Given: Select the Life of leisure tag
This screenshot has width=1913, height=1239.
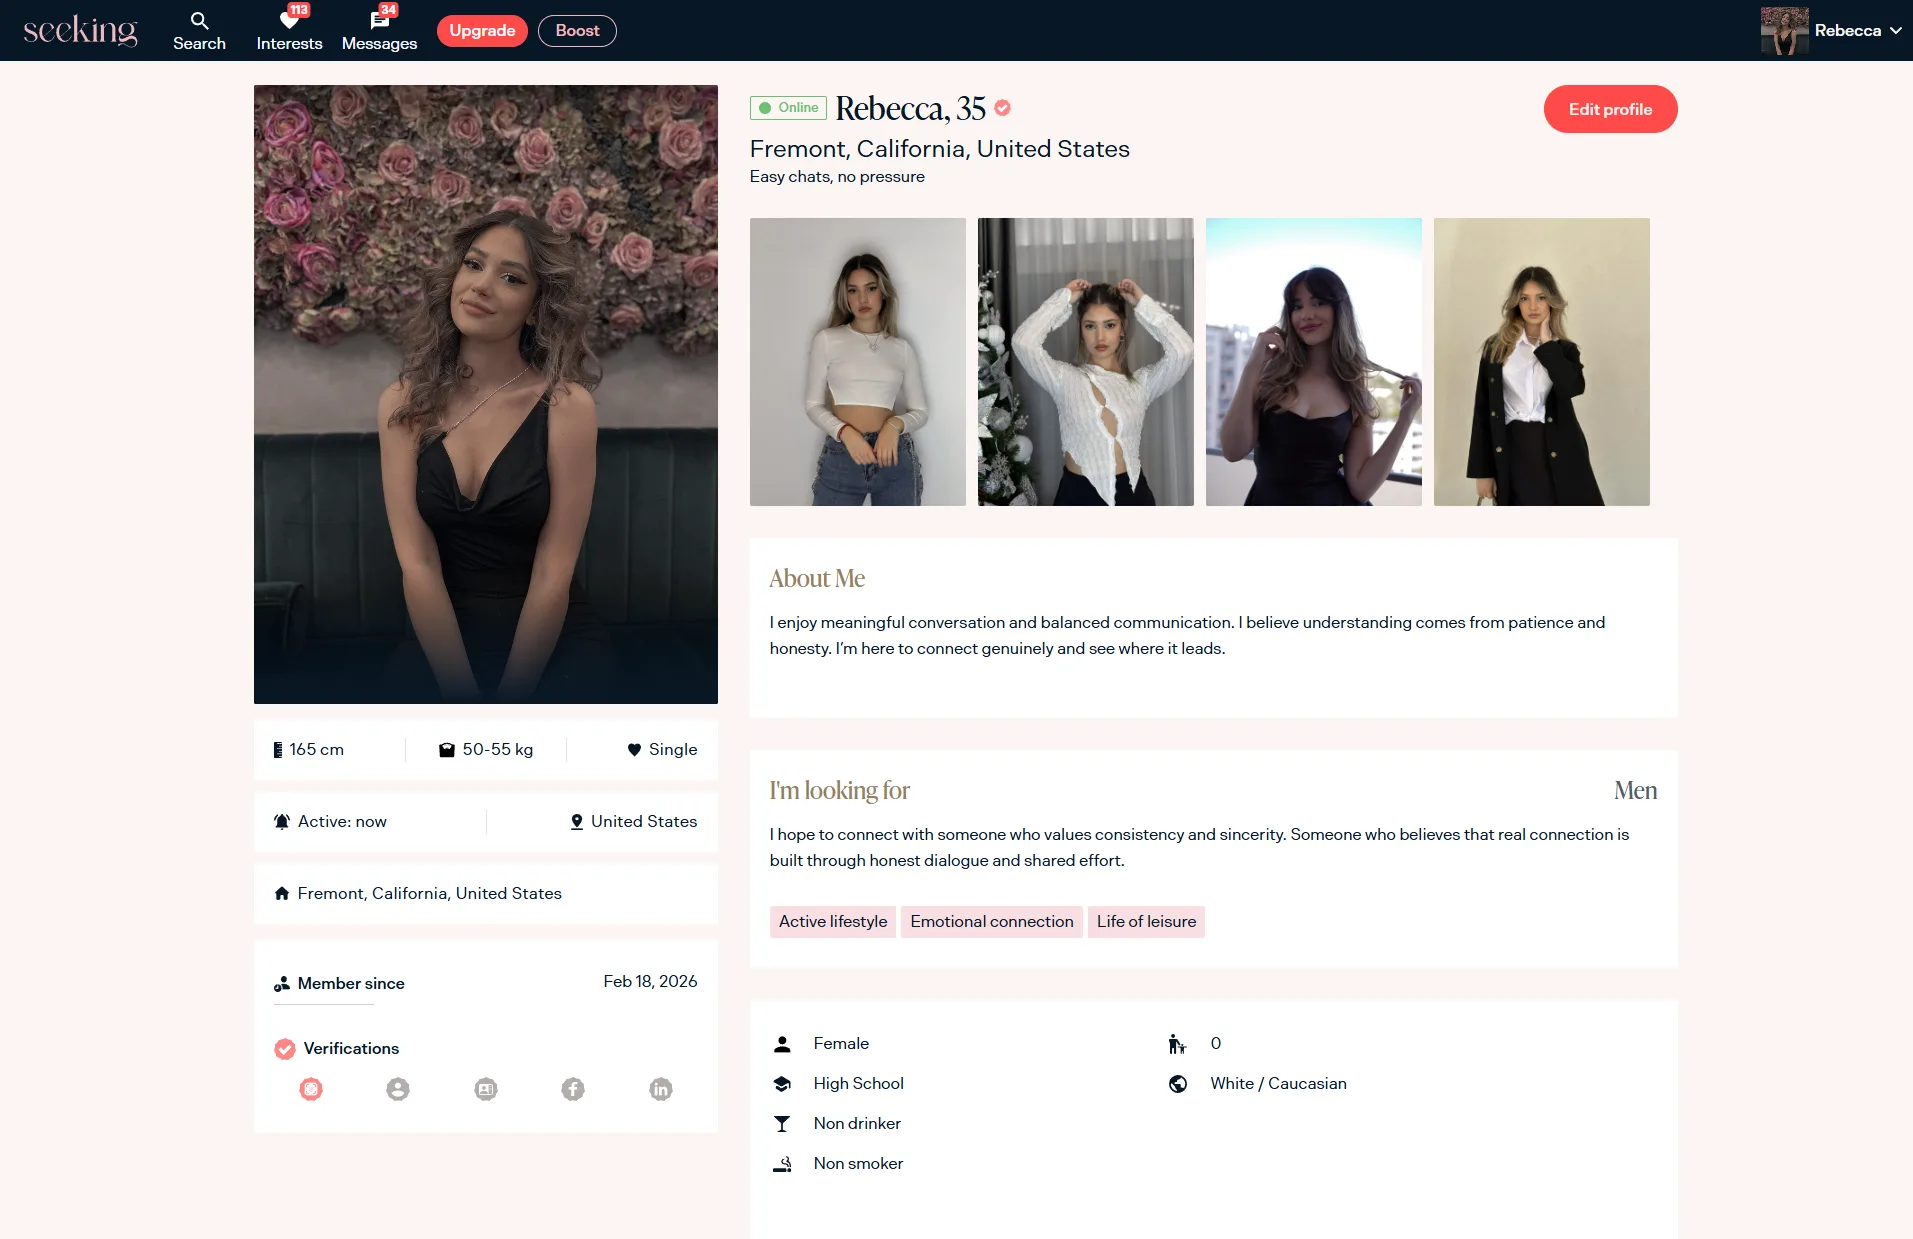Looking at the screenshot, I should 1146,921.
